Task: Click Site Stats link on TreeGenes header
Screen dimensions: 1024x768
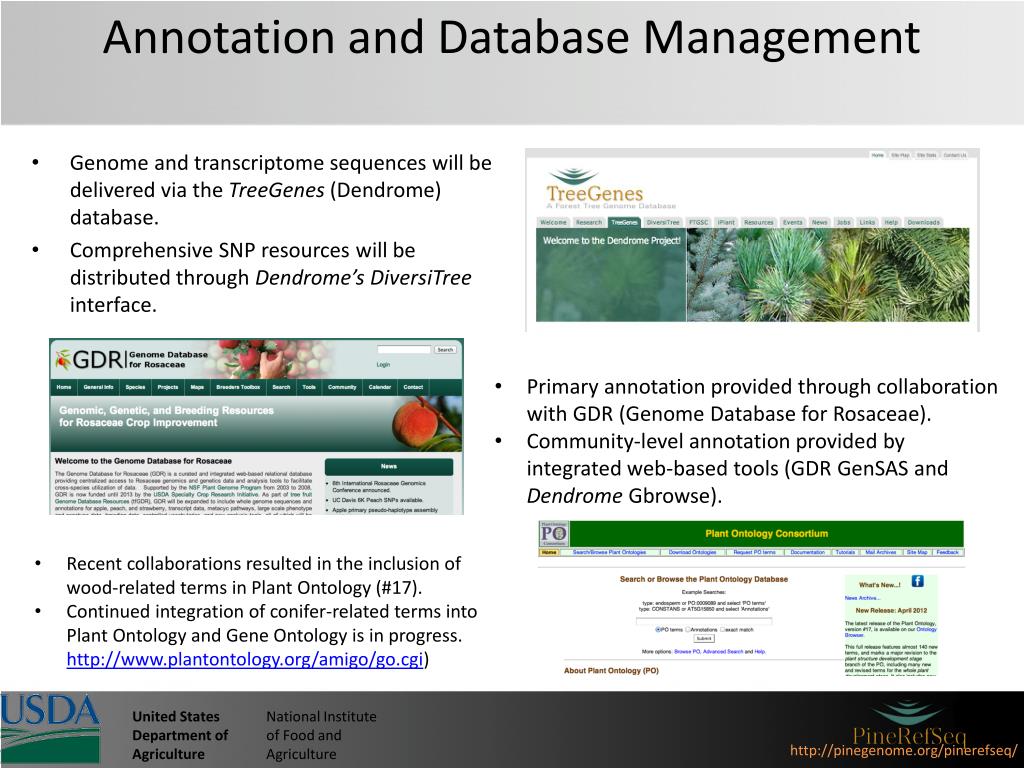Action: pyautogui.click(x=926, y=155)
